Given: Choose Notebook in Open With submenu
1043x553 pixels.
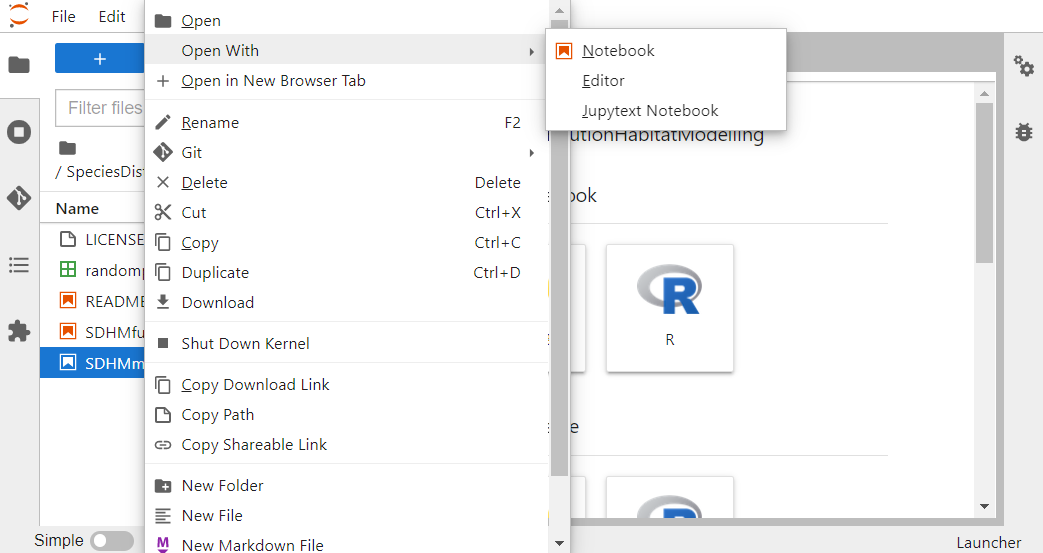Looking at the screenshot, I should [618, 51].
